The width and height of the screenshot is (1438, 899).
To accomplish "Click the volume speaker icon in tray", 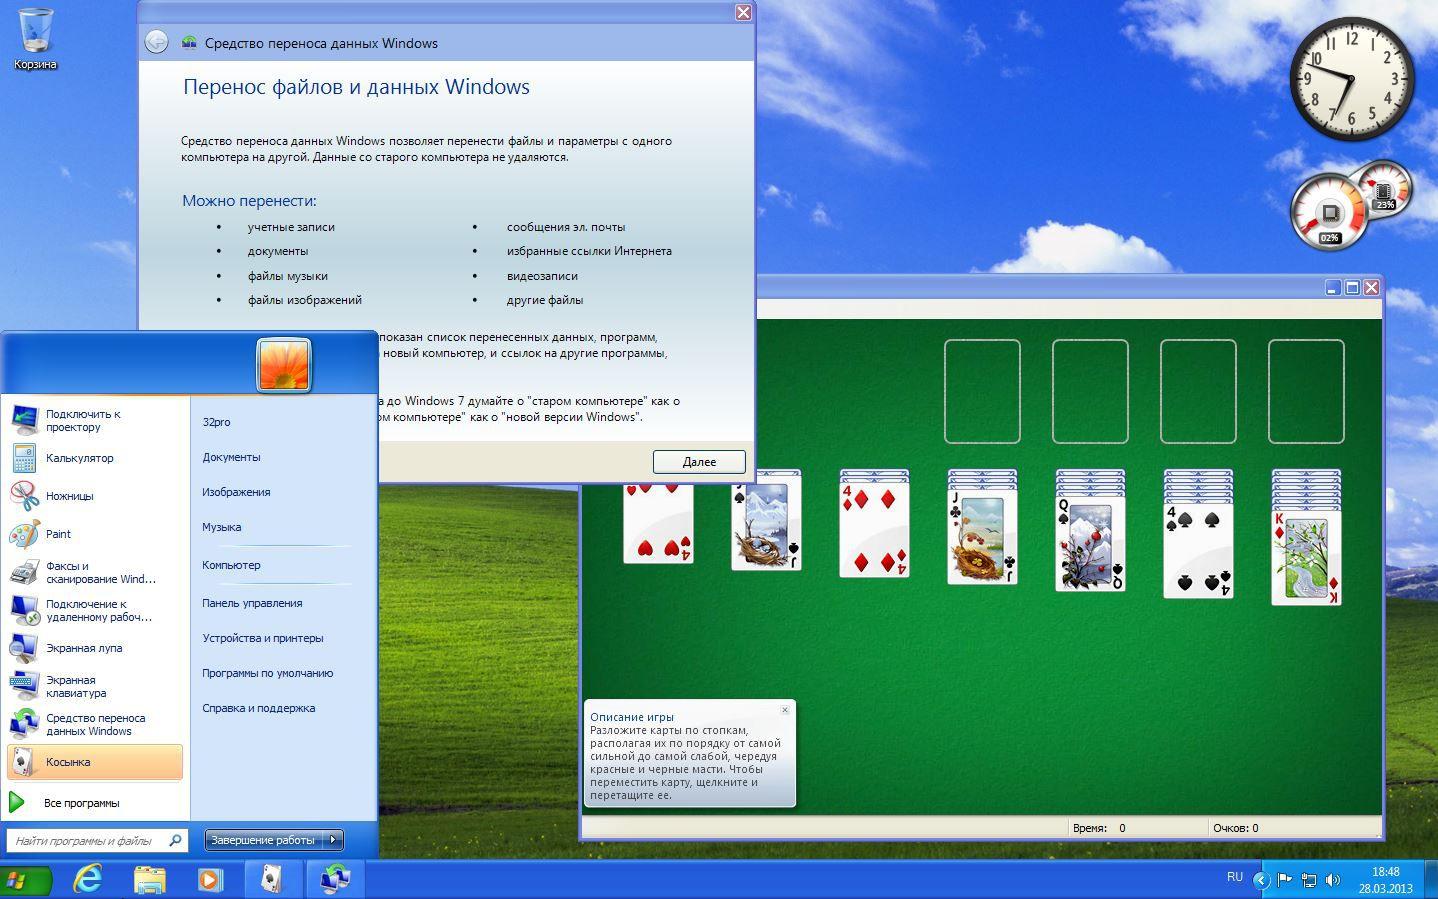I will pos(1332,880).
